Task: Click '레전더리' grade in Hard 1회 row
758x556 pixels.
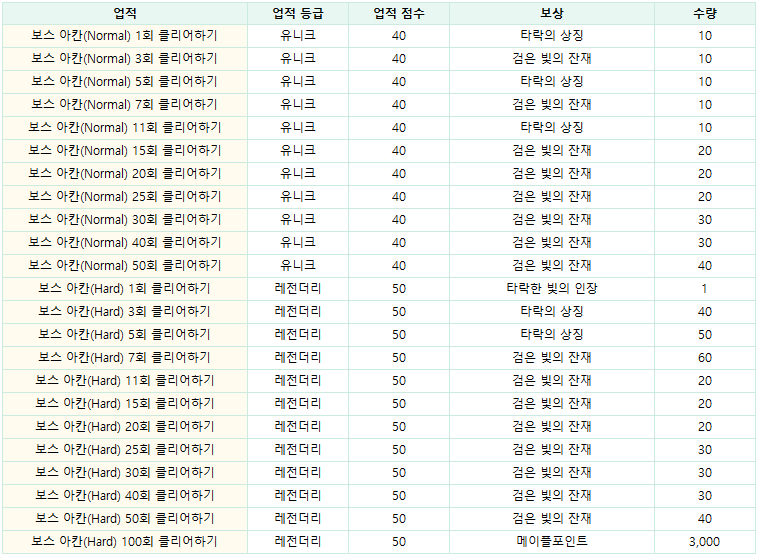Action: point(298,289)
